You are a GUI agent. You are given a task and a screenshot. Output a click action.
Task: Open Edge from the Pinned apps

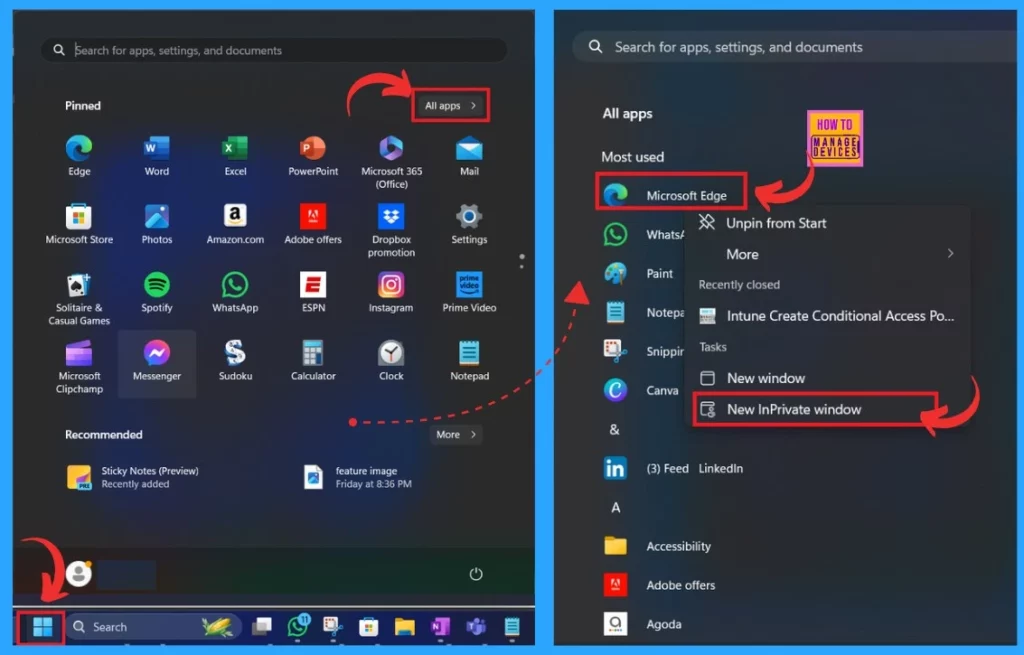(79, 155)
